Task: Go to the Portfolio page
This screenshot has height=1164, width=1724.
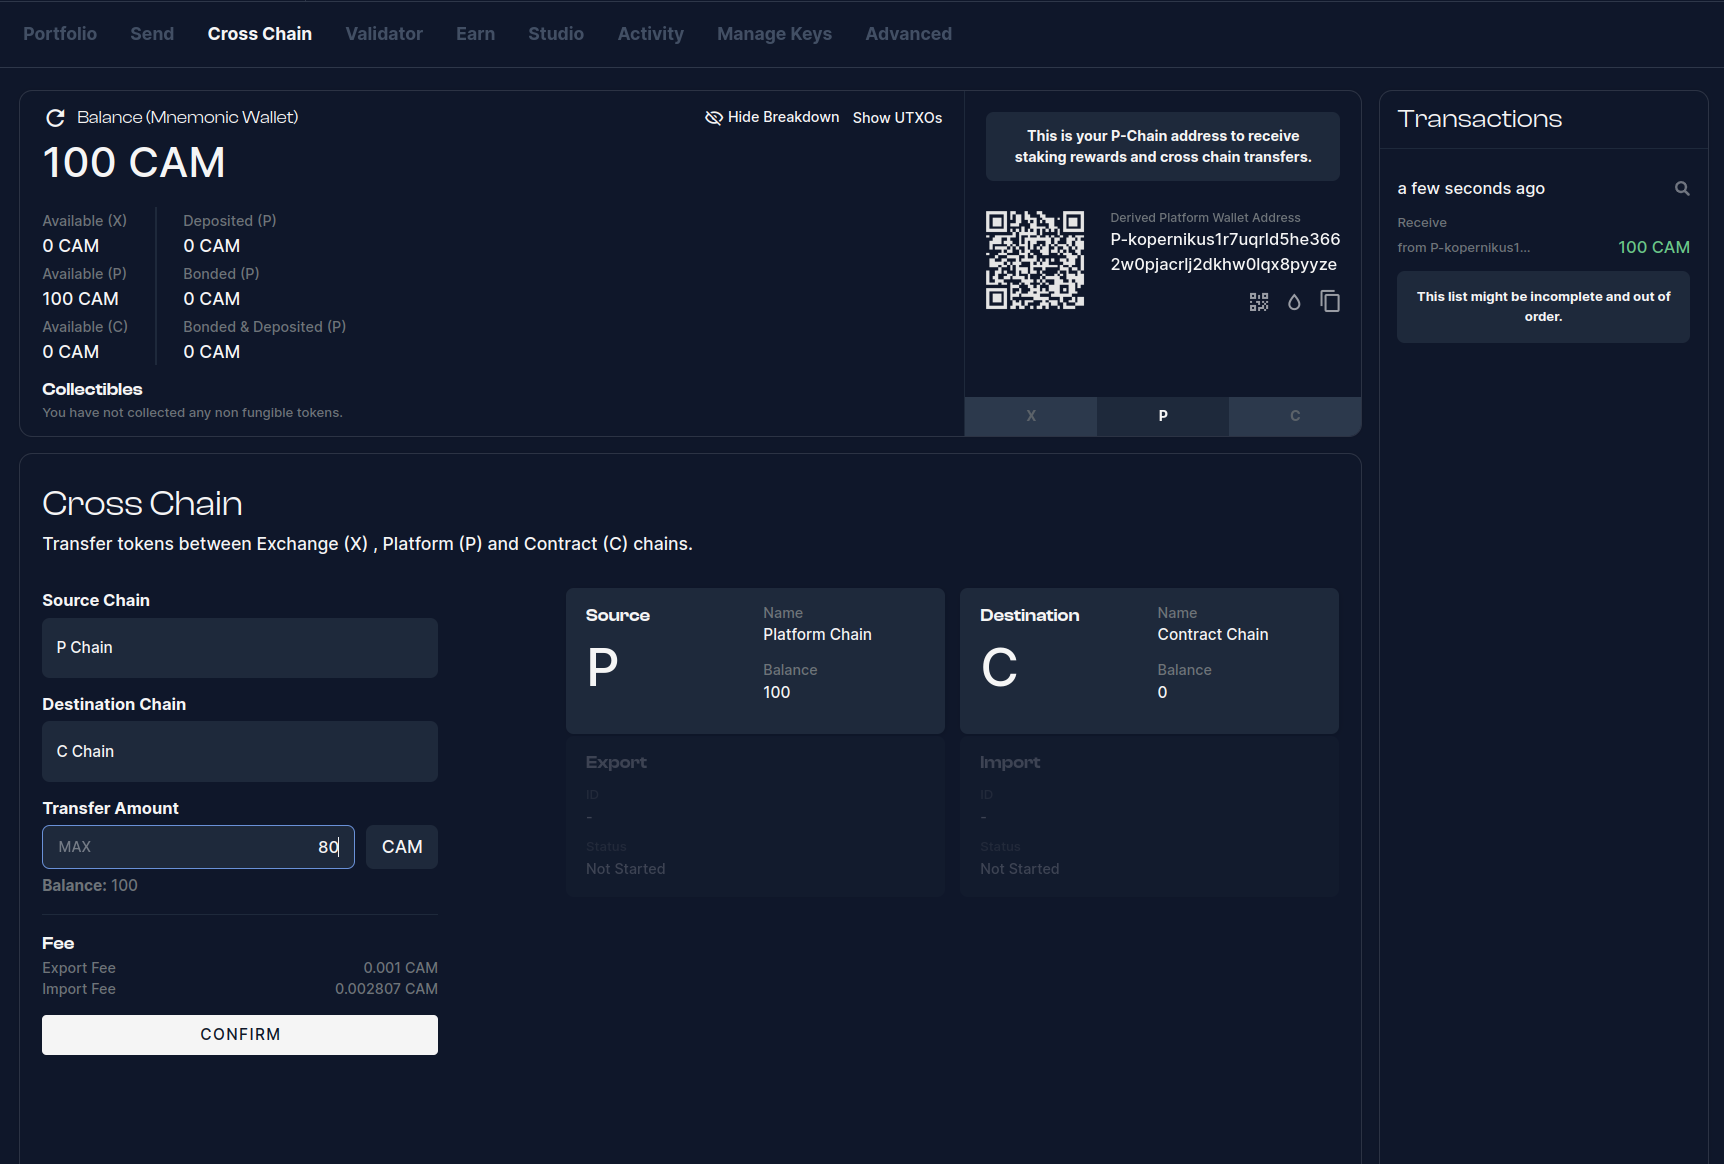Action: pos(60,34)
